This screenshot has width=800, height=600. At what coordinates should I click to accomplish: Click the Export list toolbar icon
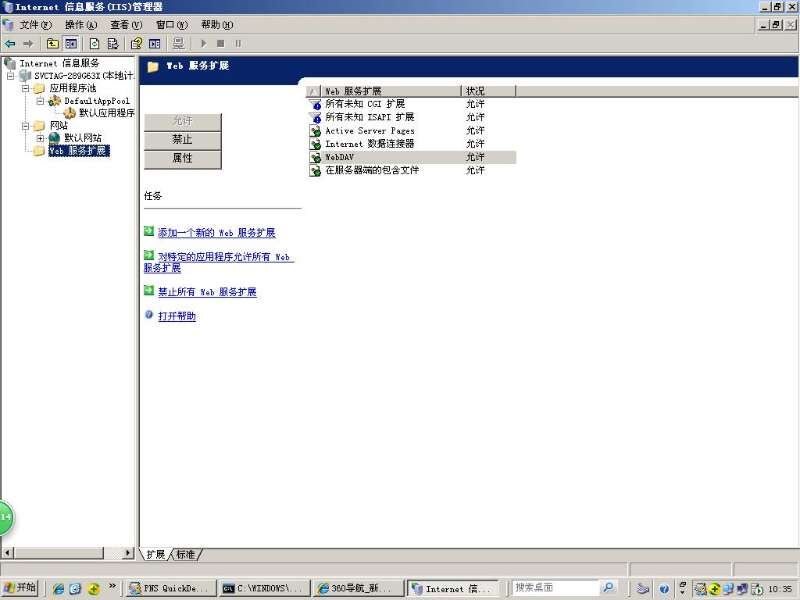(113, 43)
